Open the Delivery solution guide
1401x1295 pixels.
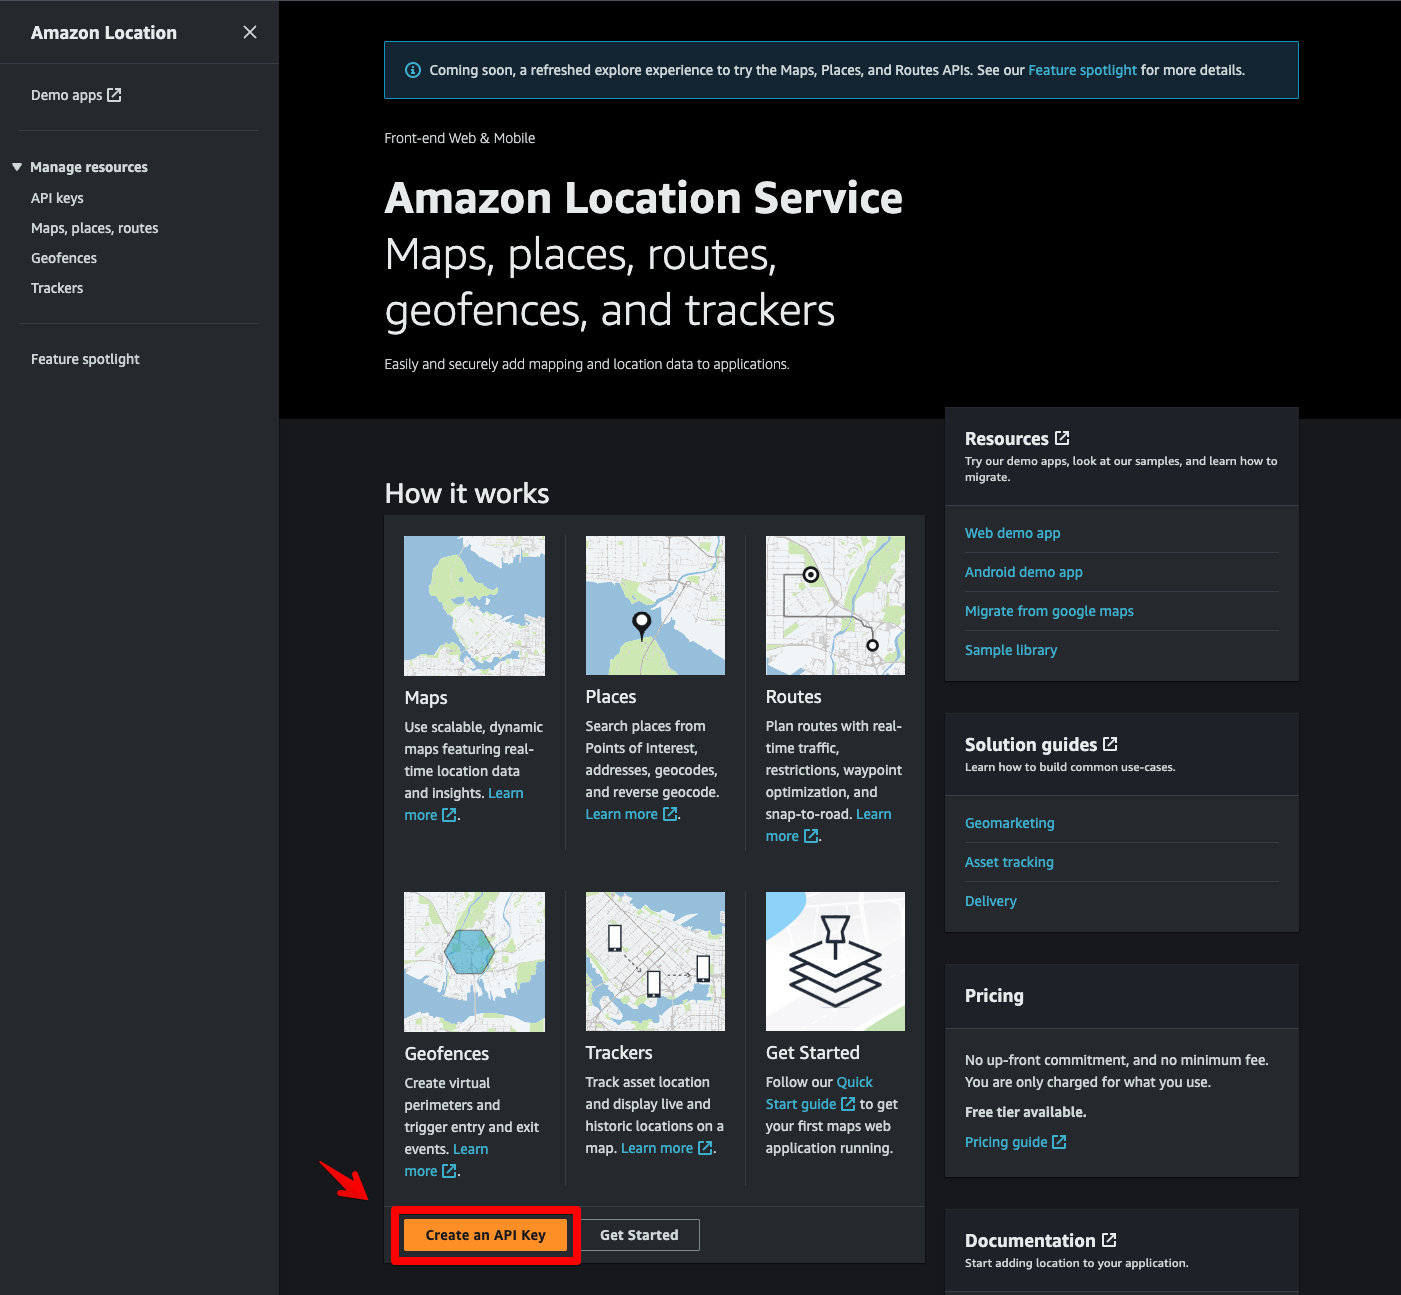pyautogui.click(x=990, y=901)
